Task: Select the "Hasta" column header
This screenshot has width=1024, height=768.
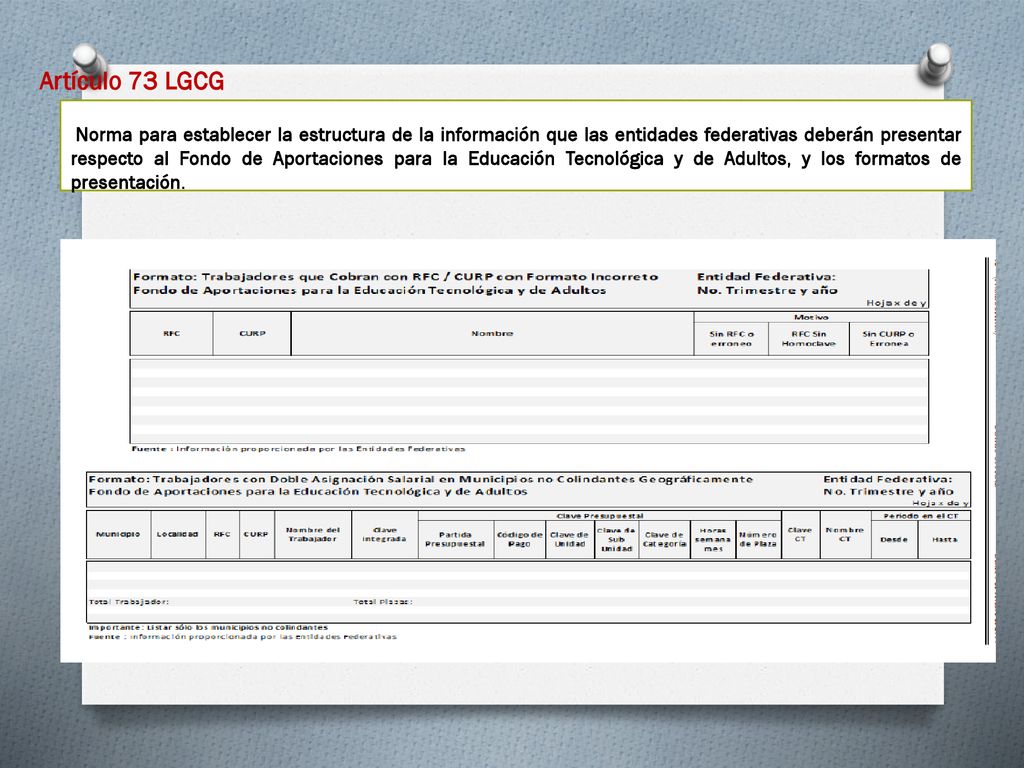Action: [944, 539]
